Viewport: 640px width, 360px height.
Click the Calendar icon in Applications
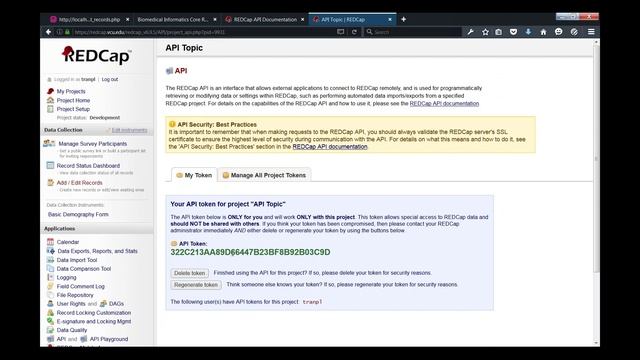tap(50, 242)
